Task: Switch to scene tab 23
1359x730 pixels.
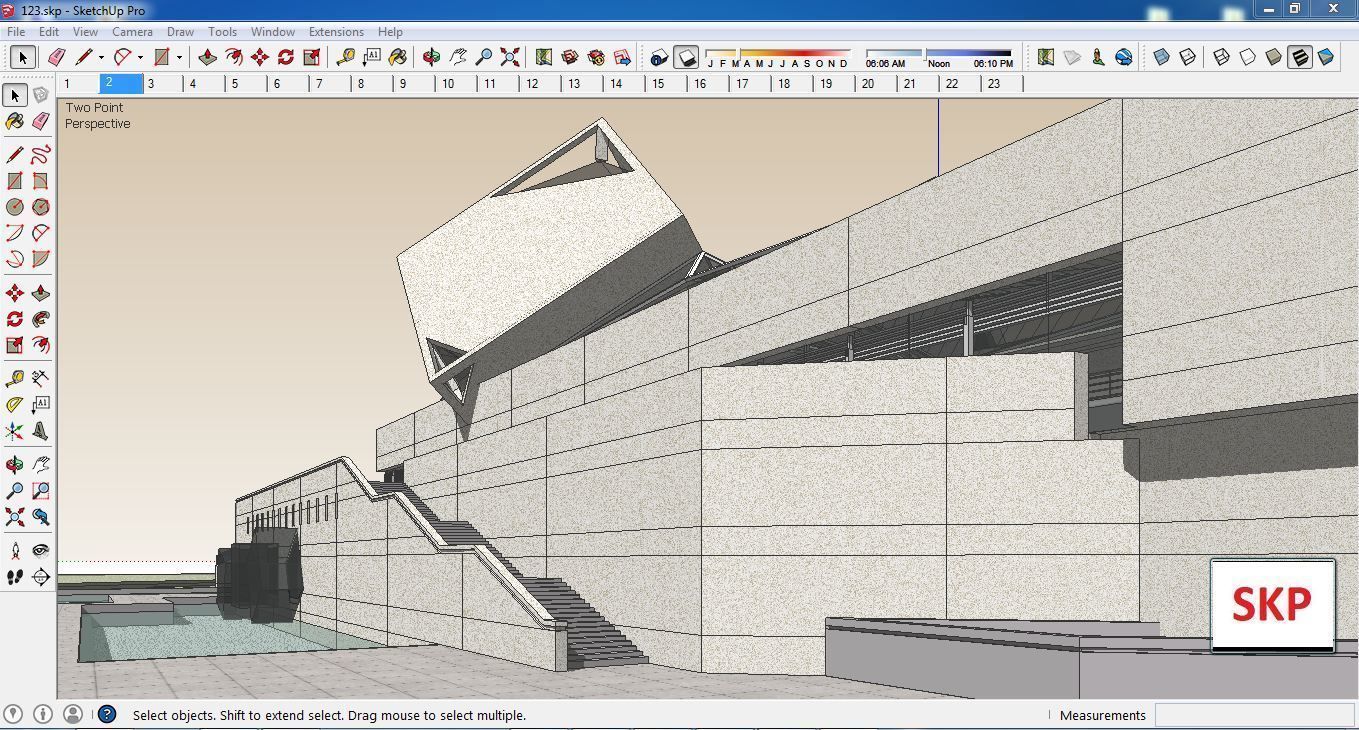Action: [1002, 84]
